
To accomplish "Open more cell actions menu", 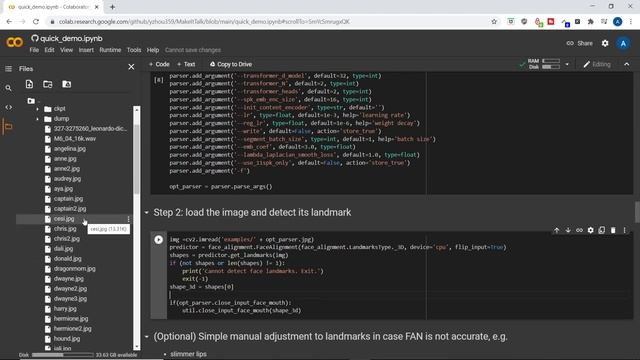I will click(x=624, y=231).
